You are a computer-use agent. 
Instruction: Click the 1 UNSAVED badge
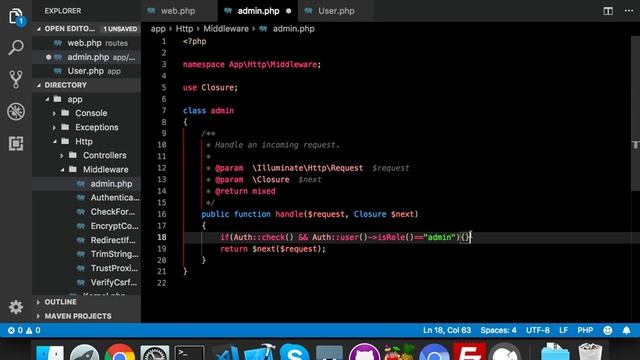pyautogui.click(x=120, y=29)
